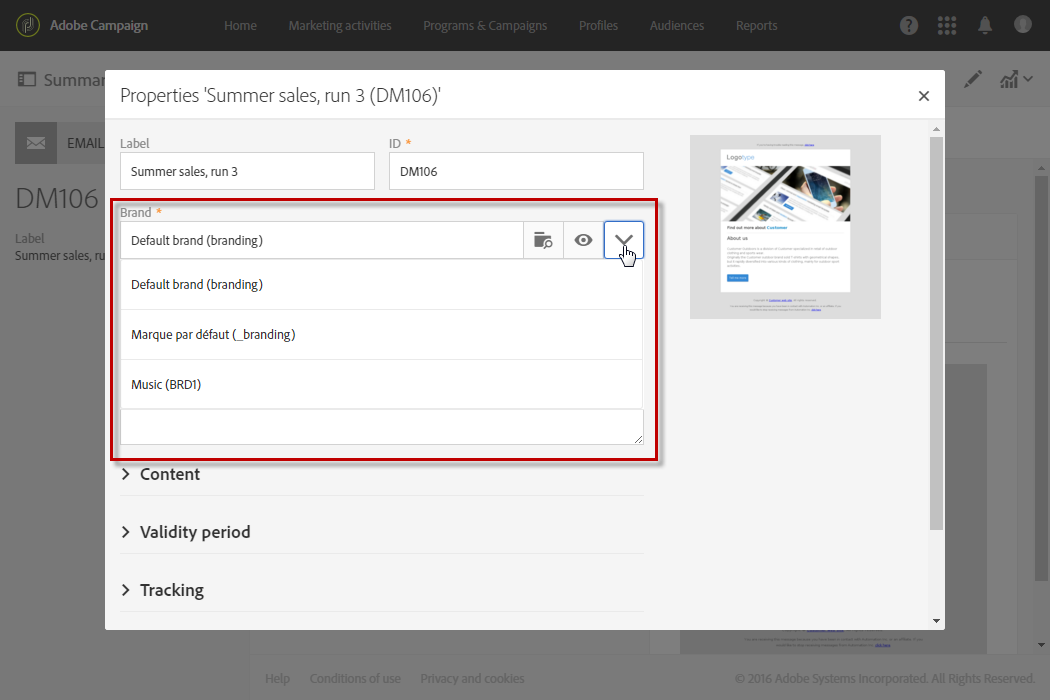Click the ID field containing DM106

pyautogui.click(x=516, y=171)
